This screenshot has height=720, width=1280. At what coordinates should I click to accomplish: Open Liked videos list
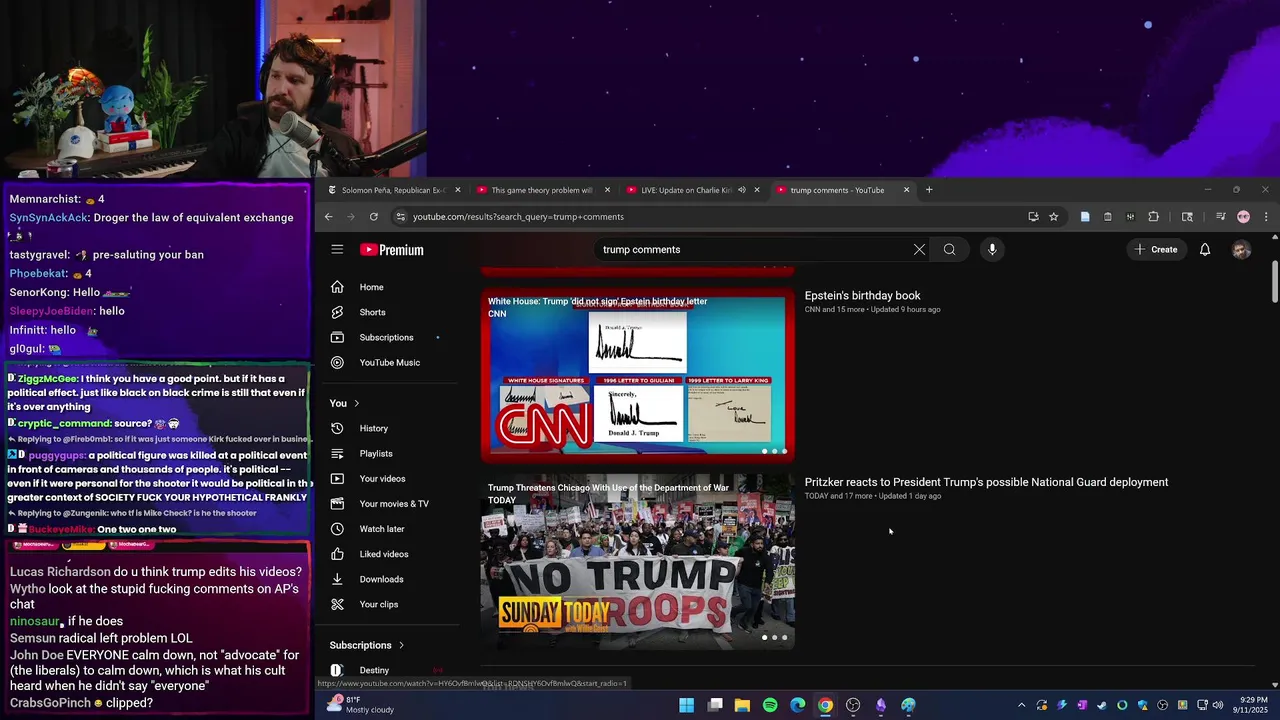tap(388, 554)
